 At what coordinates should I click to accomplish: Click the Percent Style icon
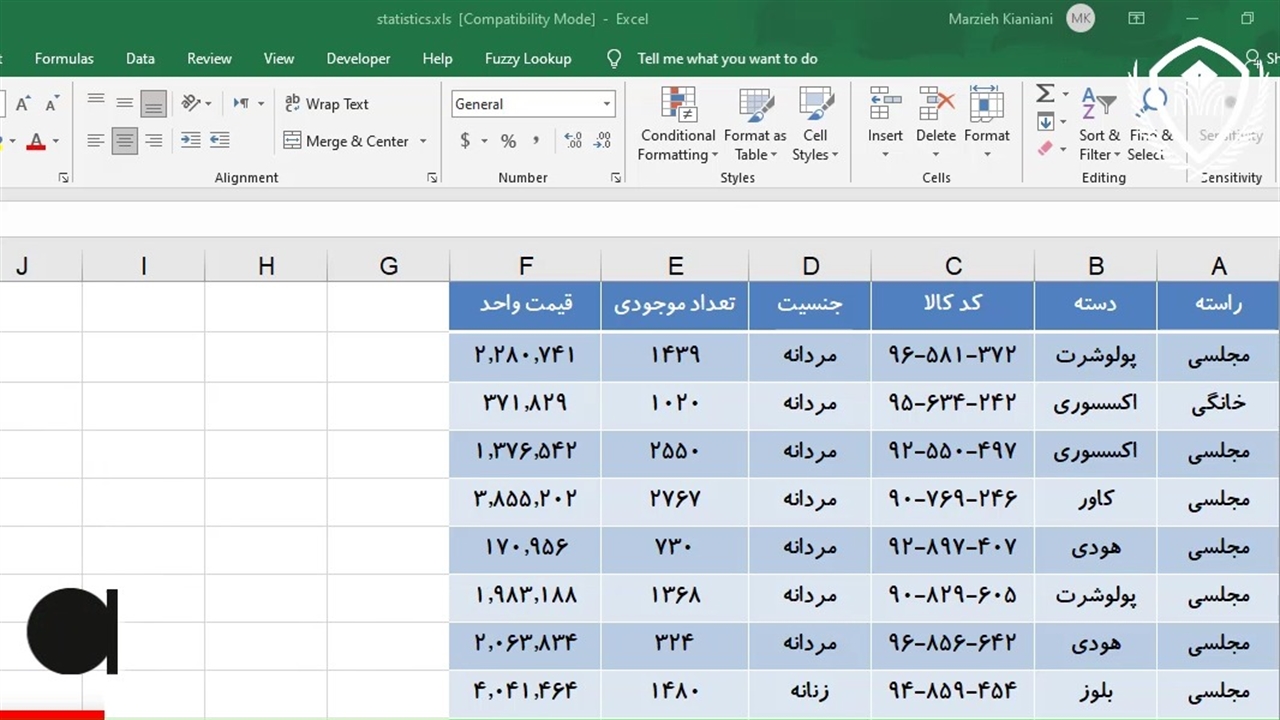(x=508, y=141)
